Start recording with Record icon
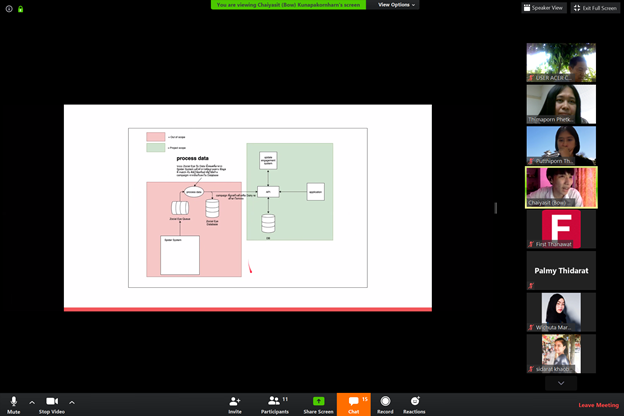This screenshot has width=624, height=416. click(x=385, y=401)
